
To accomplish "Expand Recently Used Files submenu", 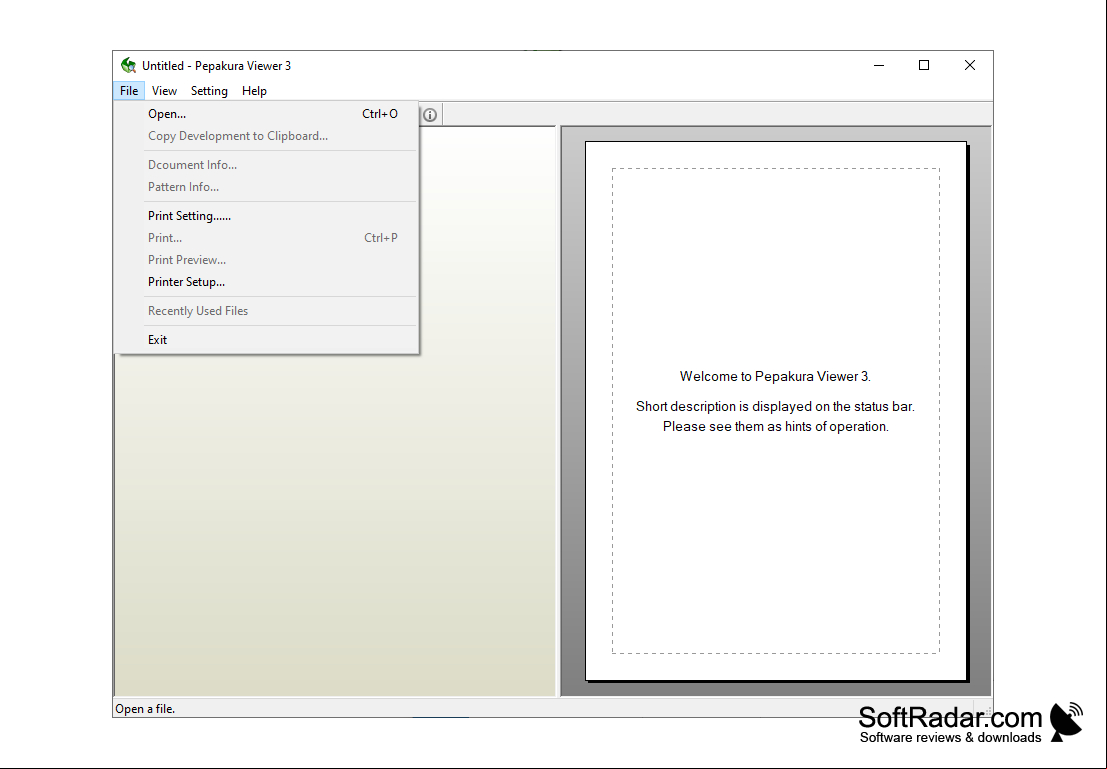I will [x=267, y=310].
